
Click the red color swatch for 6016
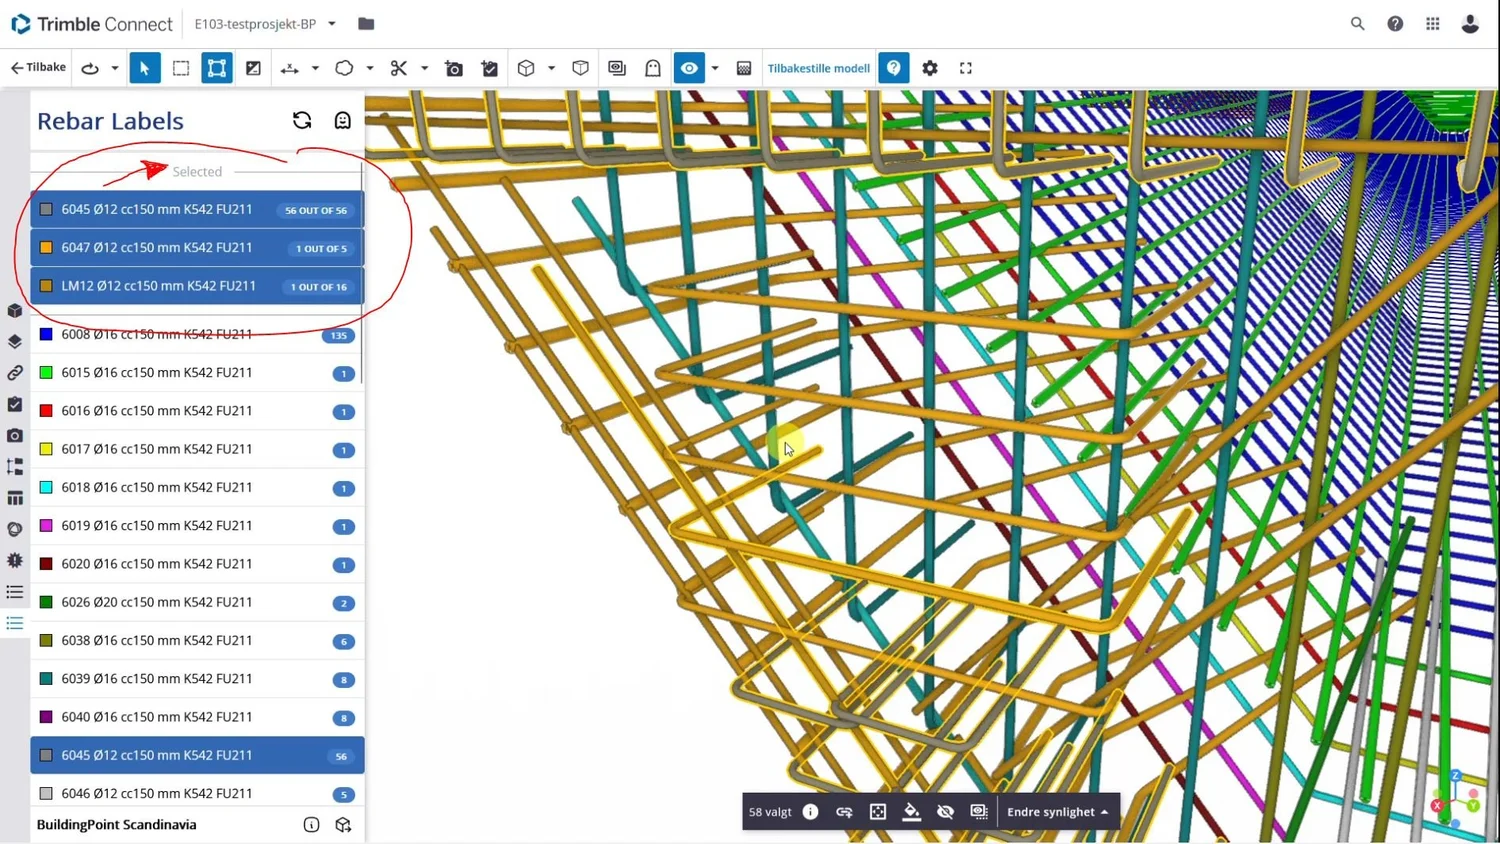pyautogui.click(x=45, y=410)
